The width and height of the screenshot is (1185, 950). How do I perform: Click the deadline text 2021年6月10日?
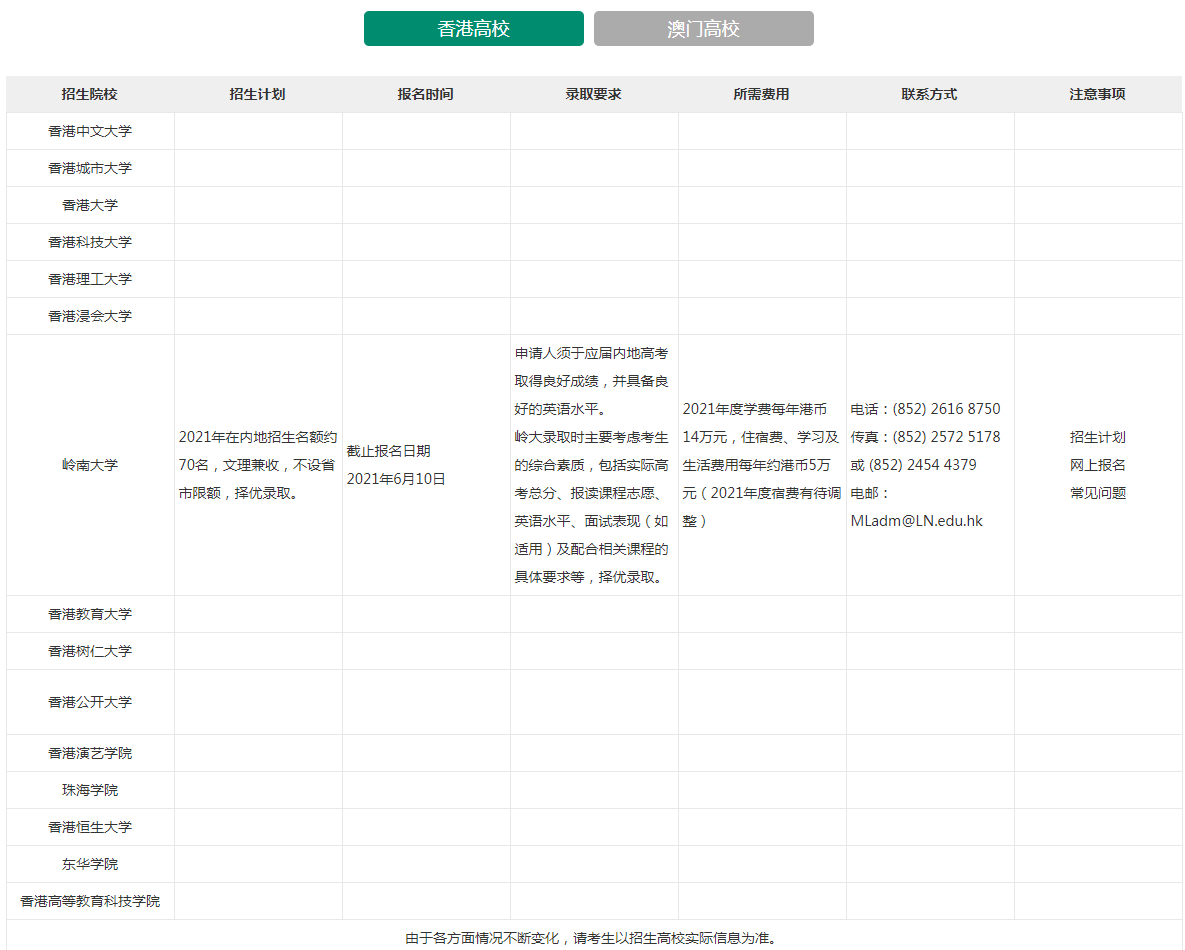click(396, 479)
